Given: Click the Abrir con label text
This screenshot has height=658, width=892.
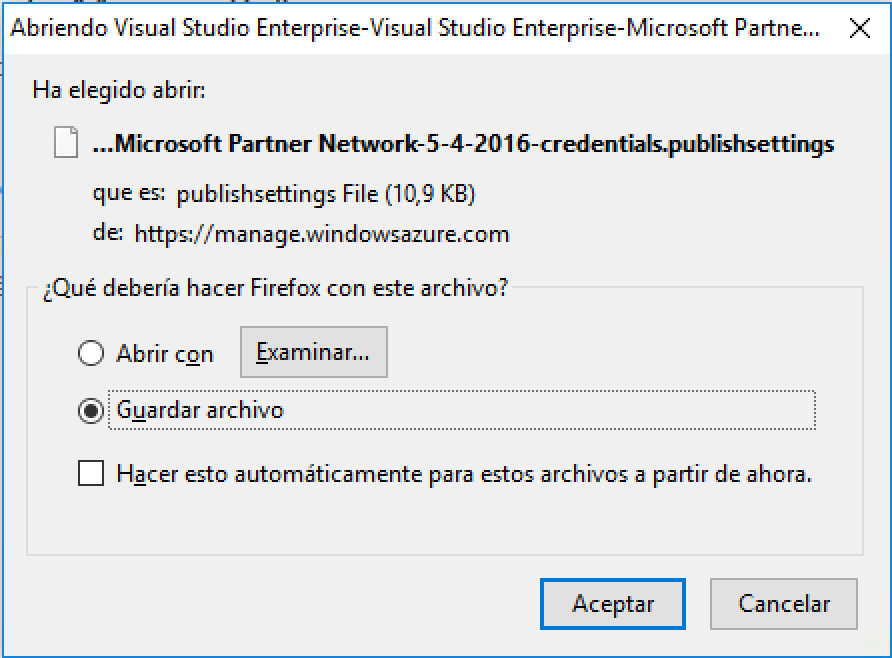Looking at the screenshot, I should click(x=165, y=354).
